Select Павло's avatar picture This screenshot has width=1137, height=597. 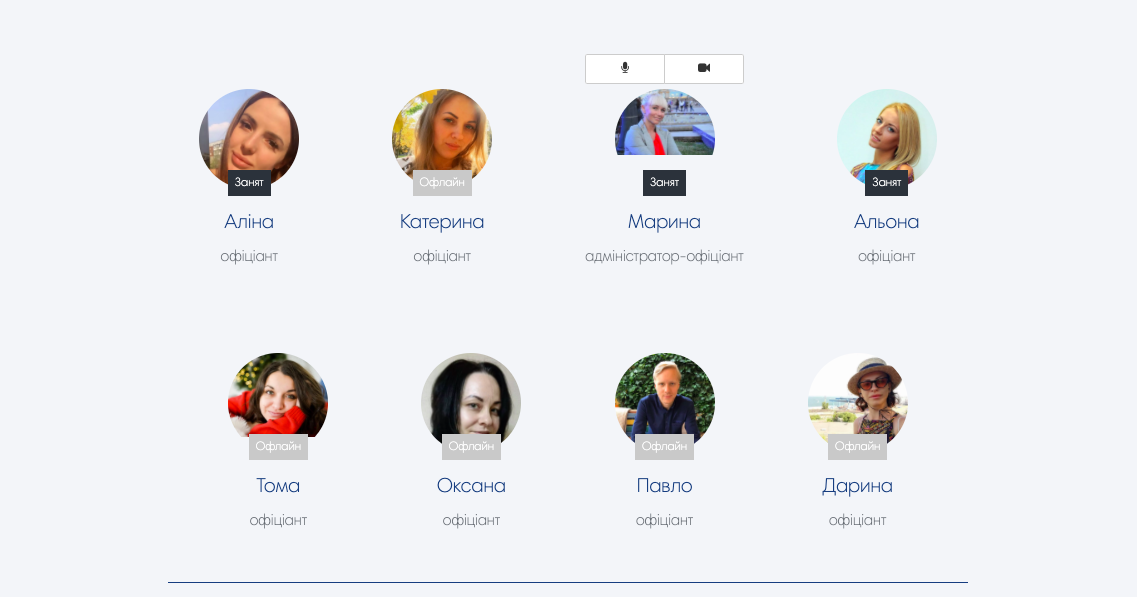(x=664, y=402)
